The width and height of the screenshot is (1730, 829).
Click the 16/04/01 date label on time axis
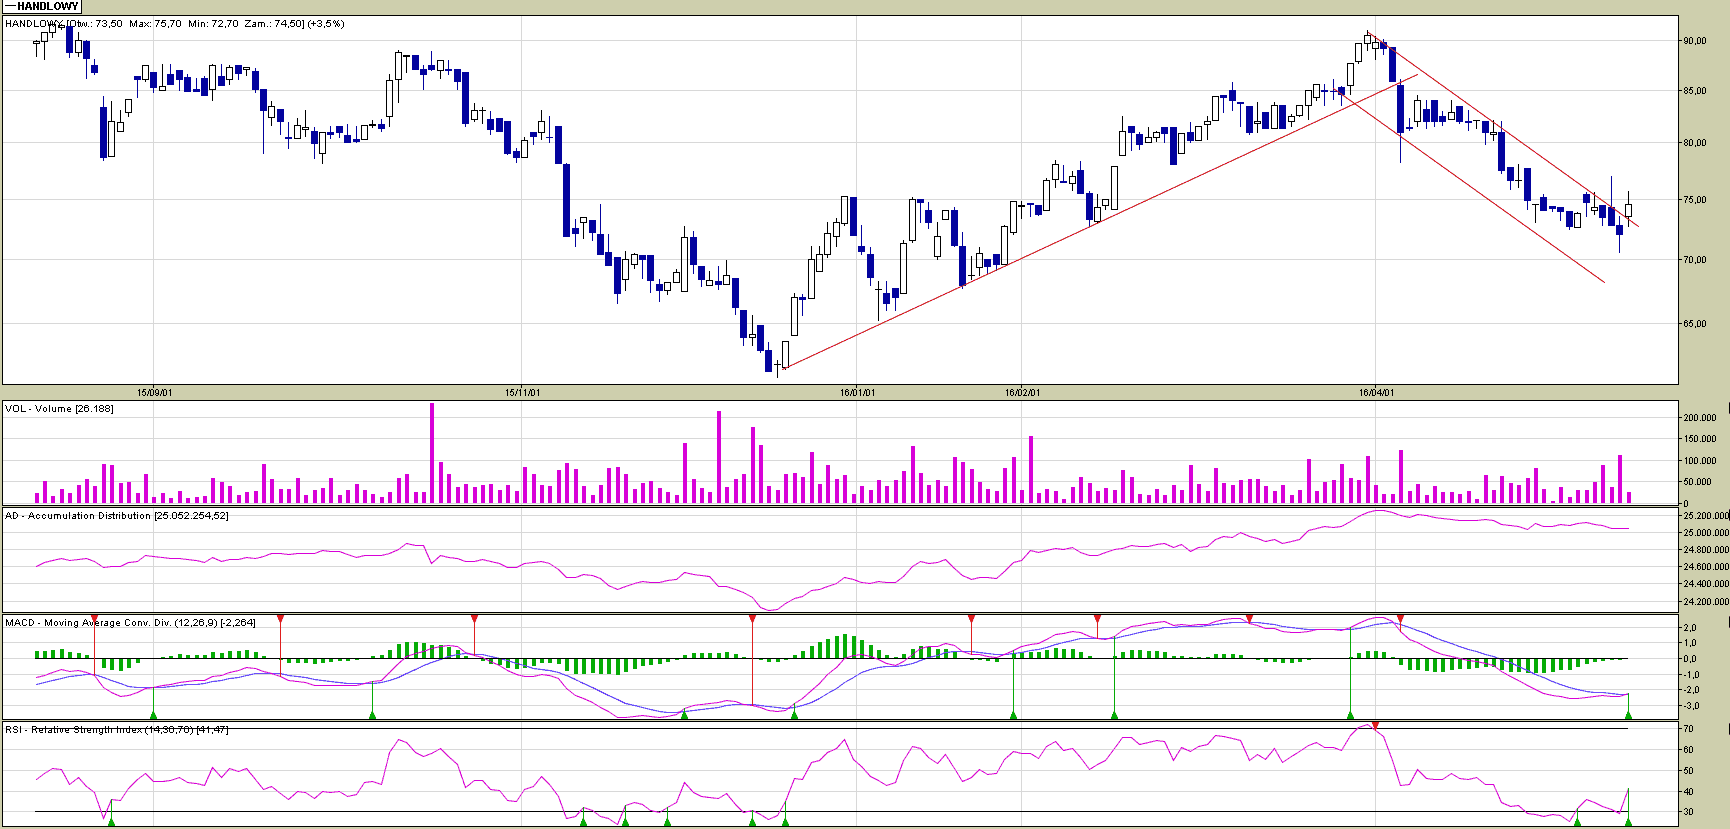1376,393
